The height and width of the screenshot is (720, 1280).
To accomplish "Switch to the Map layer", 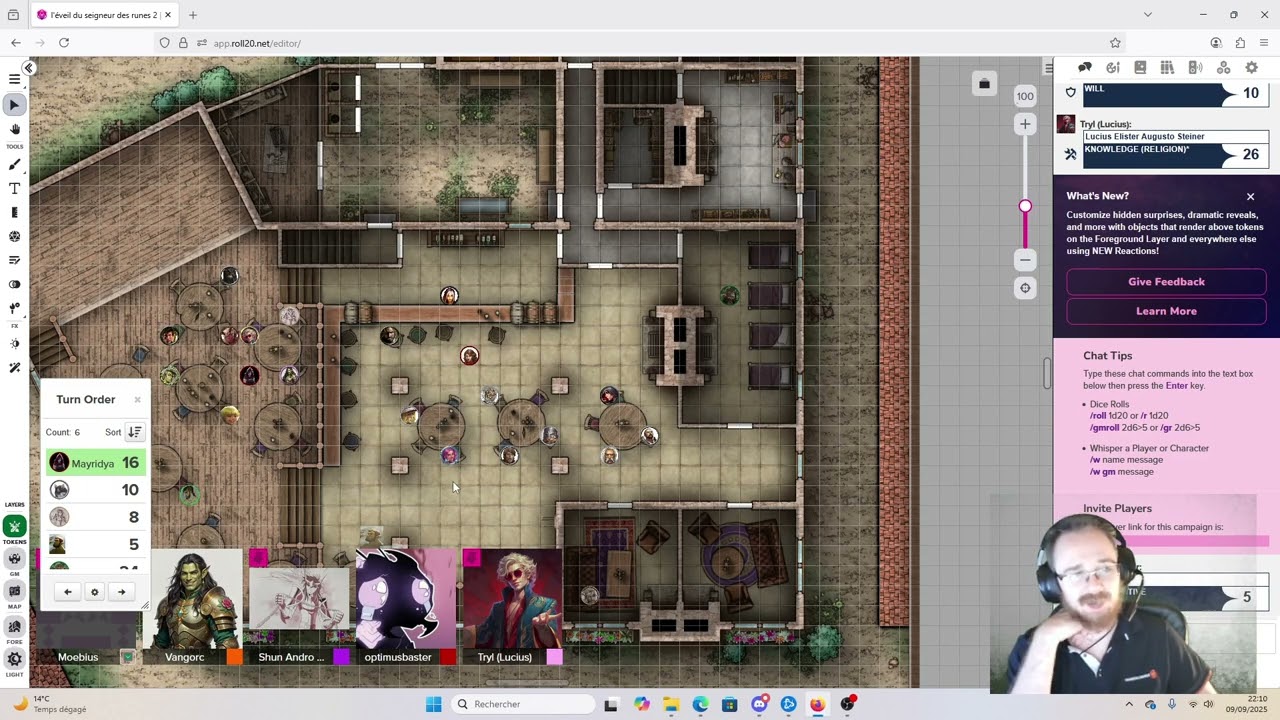I will click(x=14, y=592).
